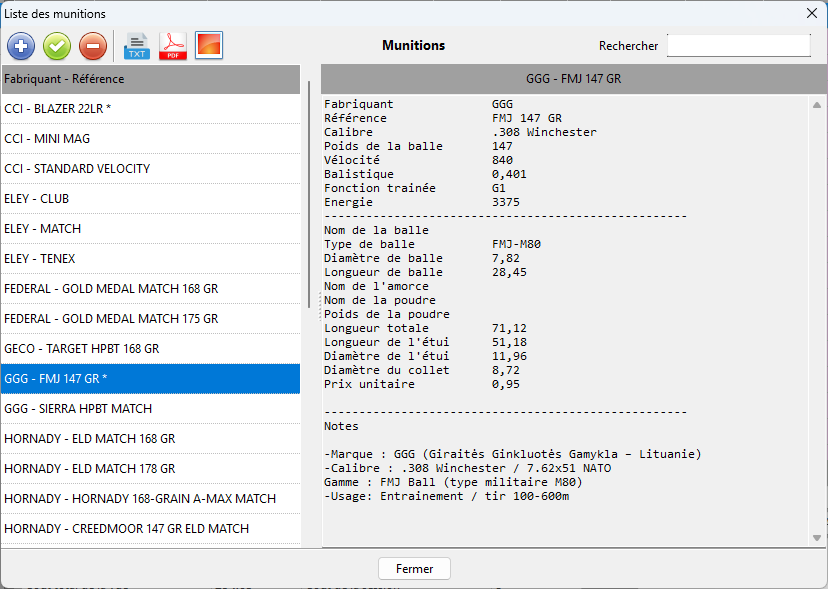This screenshot has width=828, height=589.
Task: Click the splitter grip between panels
Action: (x=319, y=307)
